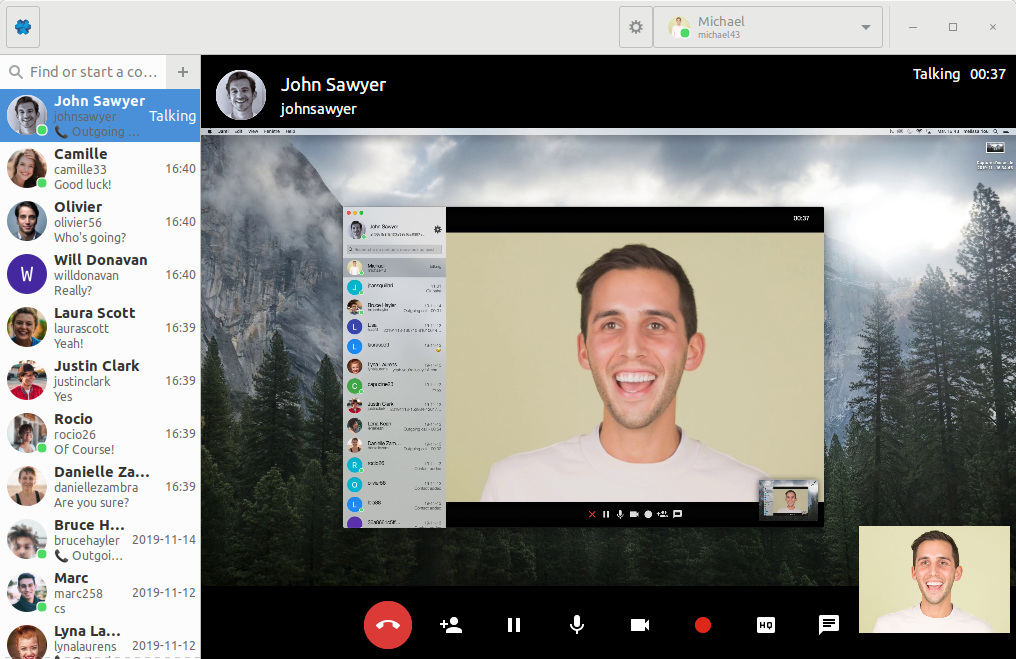This screenshot has width=1016, height=659.
Task: Add a new contact with plus icon
Action: coord(182,72)
